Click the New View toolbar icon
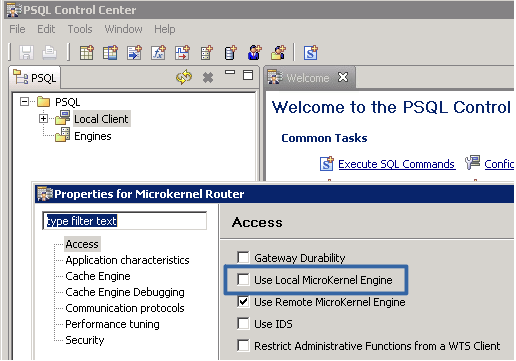This screenshot has height=361, width=516. pos(110,53)
